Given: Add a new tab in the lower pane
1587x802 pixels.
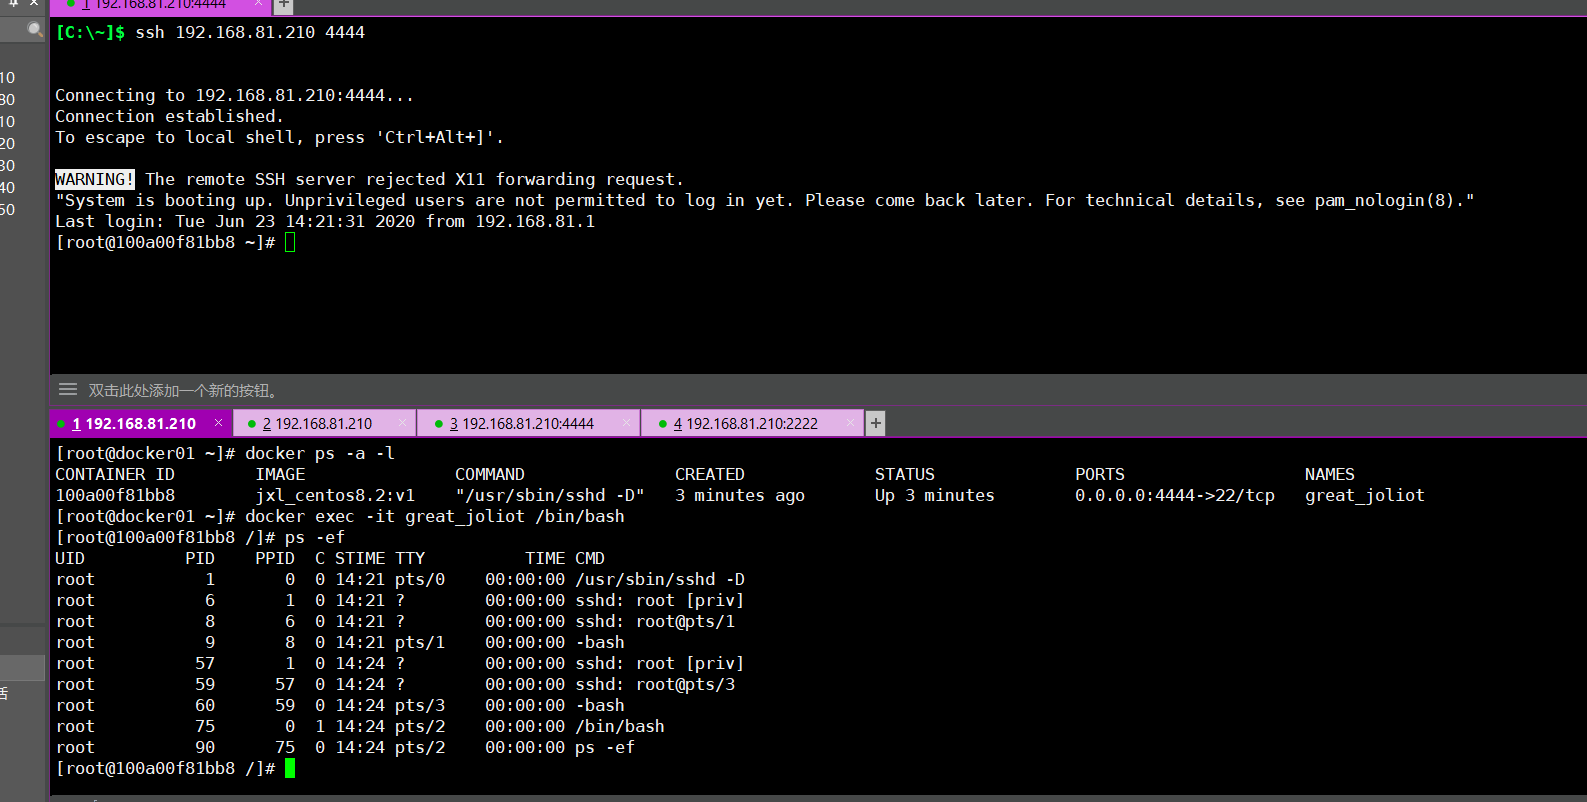Looking at the screenshot, I should coord(875,423).
